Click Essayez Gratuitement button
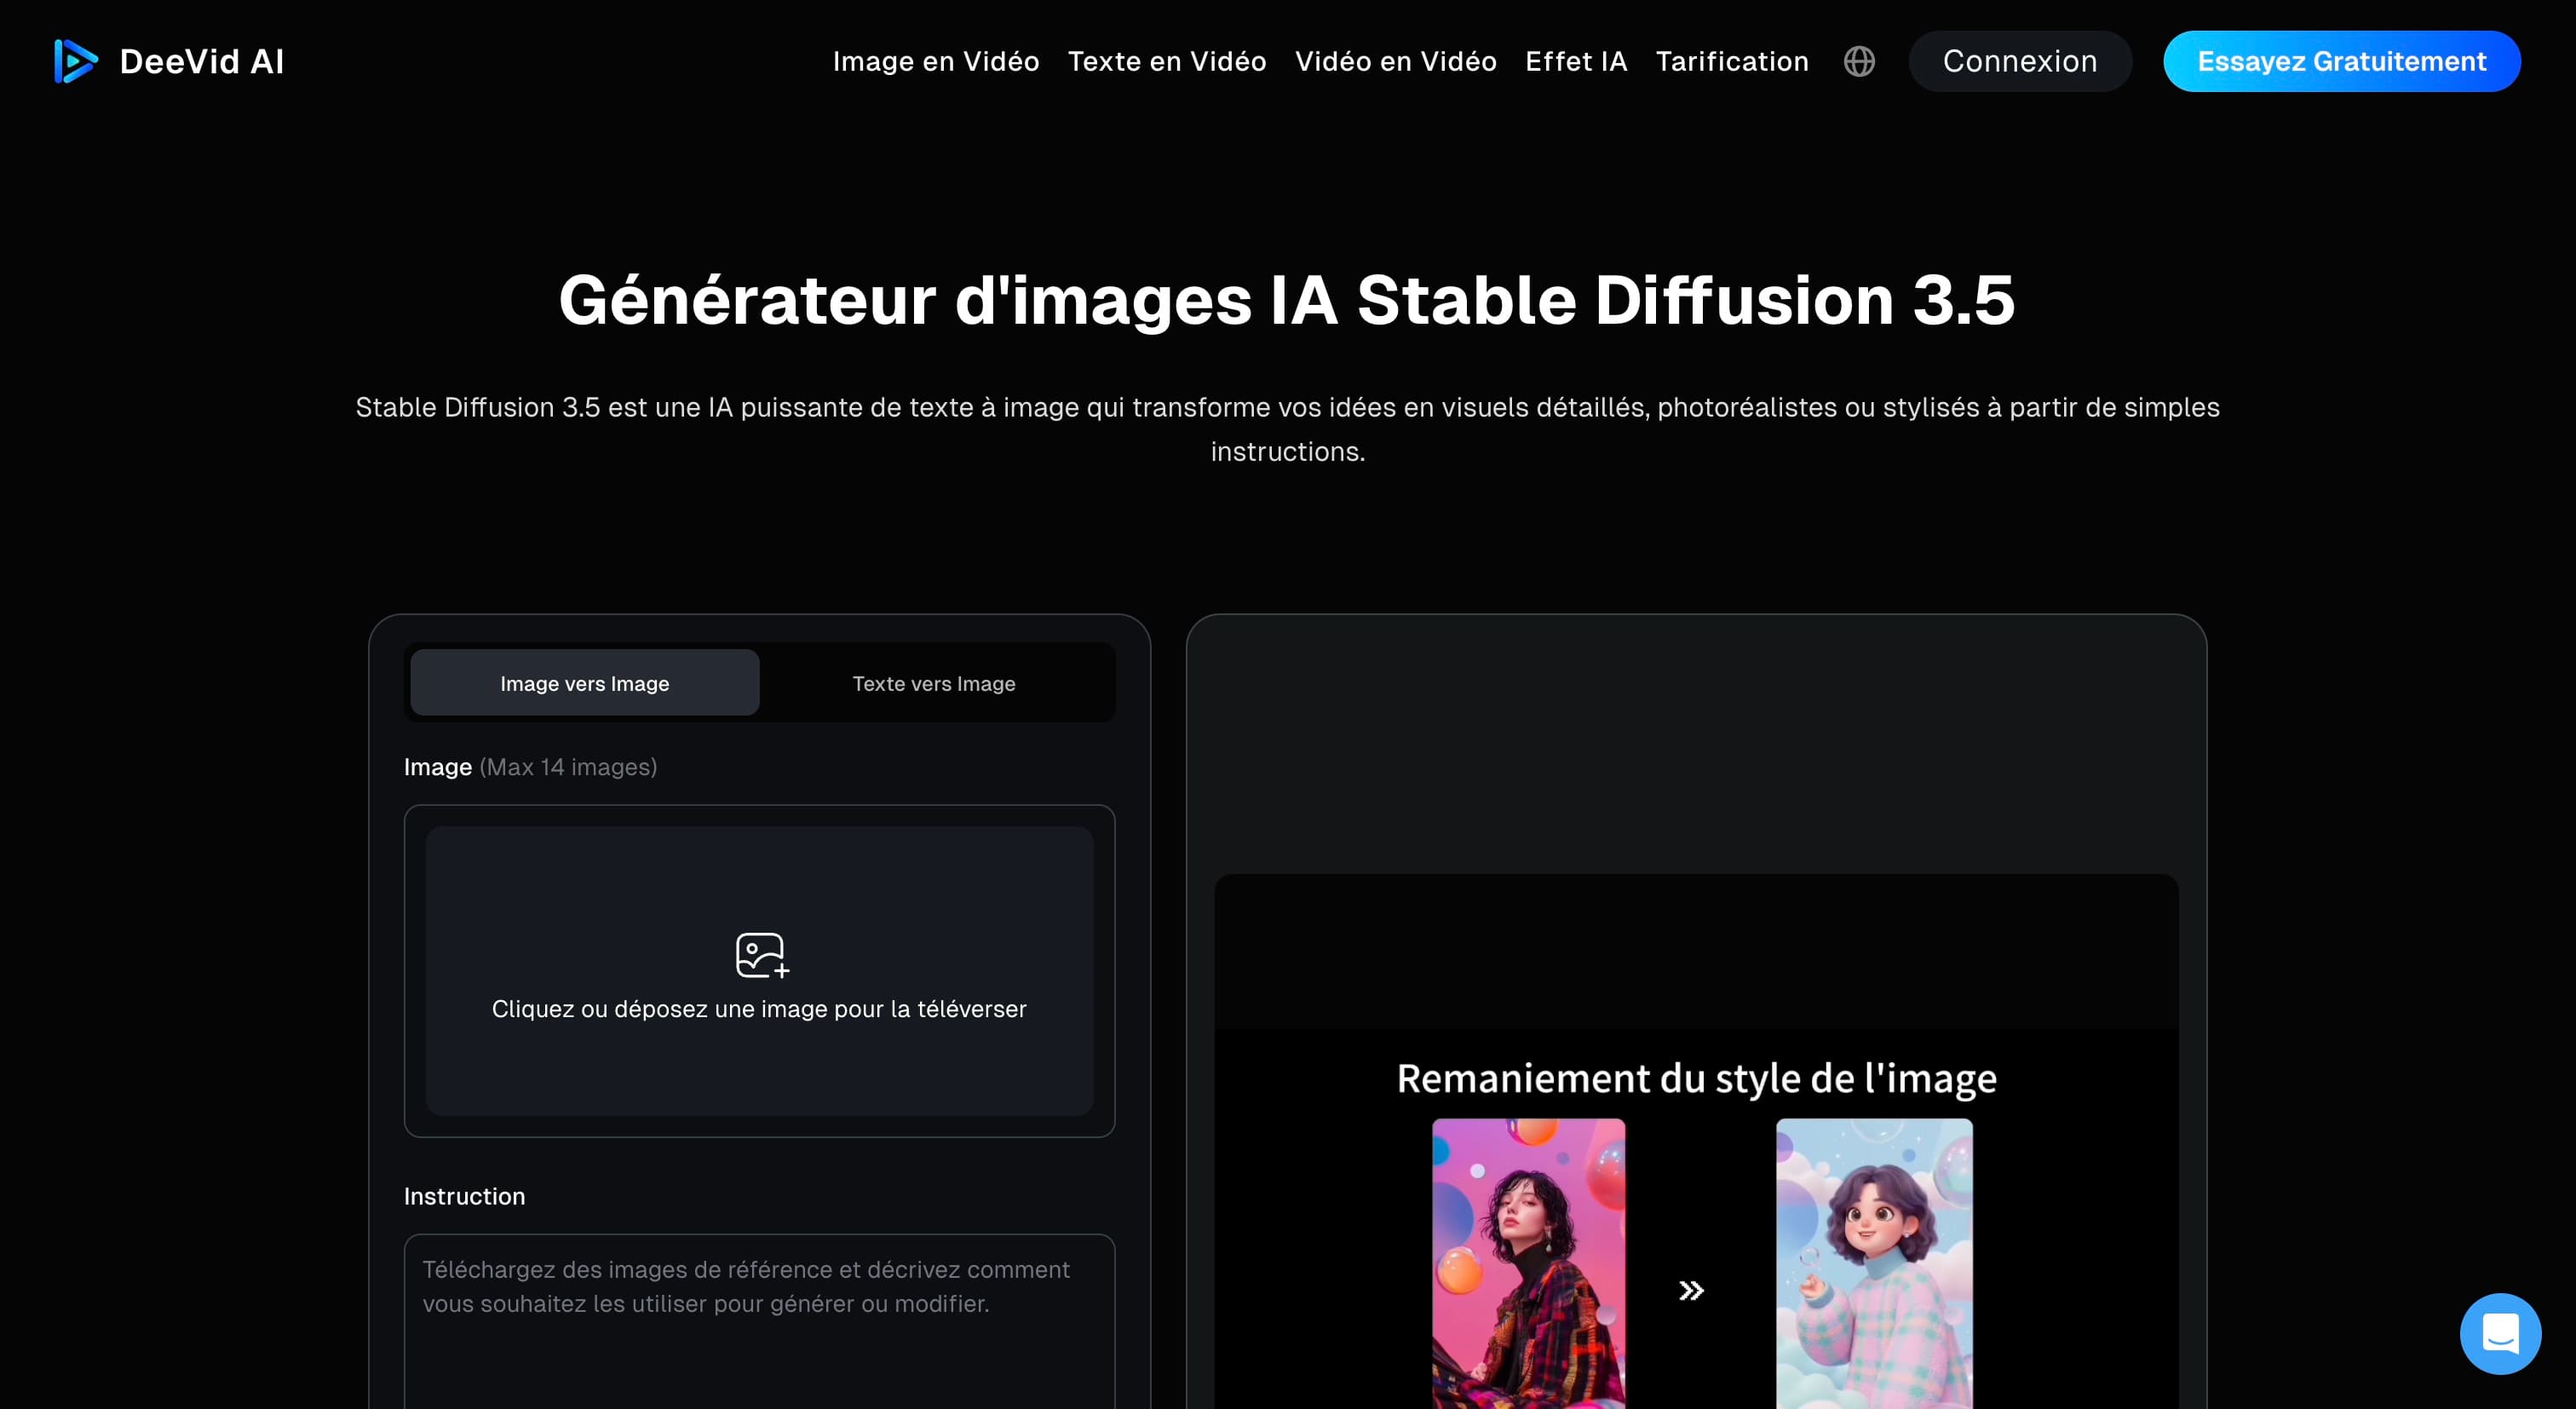Screen dimensions: 2576x1409 point(2342,61)
